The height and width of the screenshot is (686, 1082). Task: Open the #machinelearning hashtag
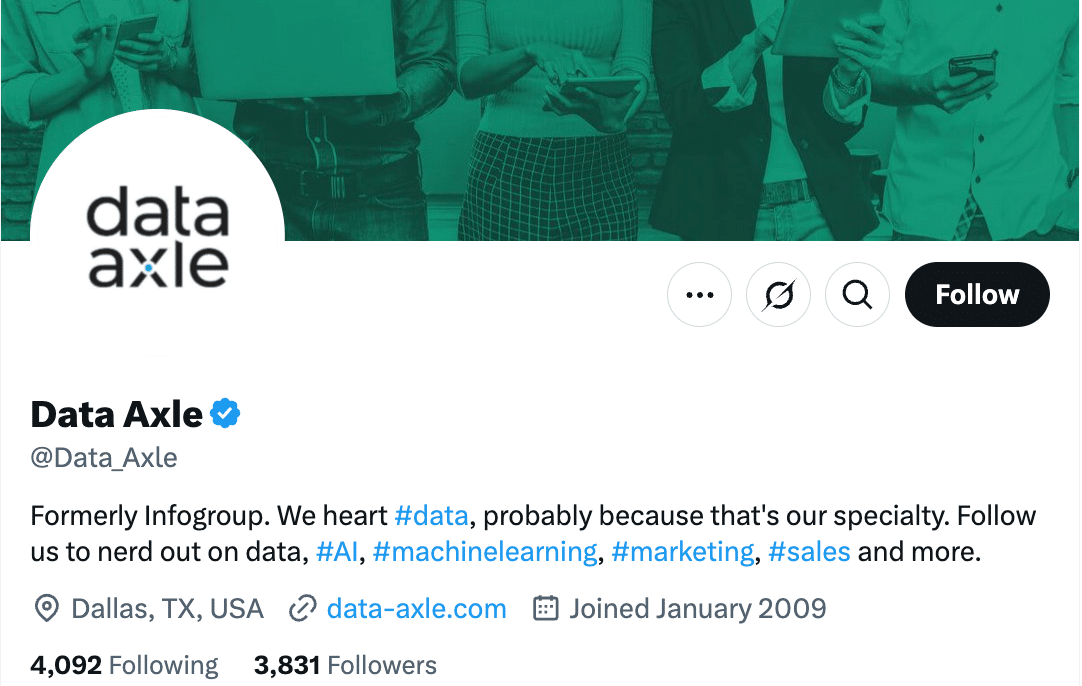pyautogui.click(x=485, y=551)
